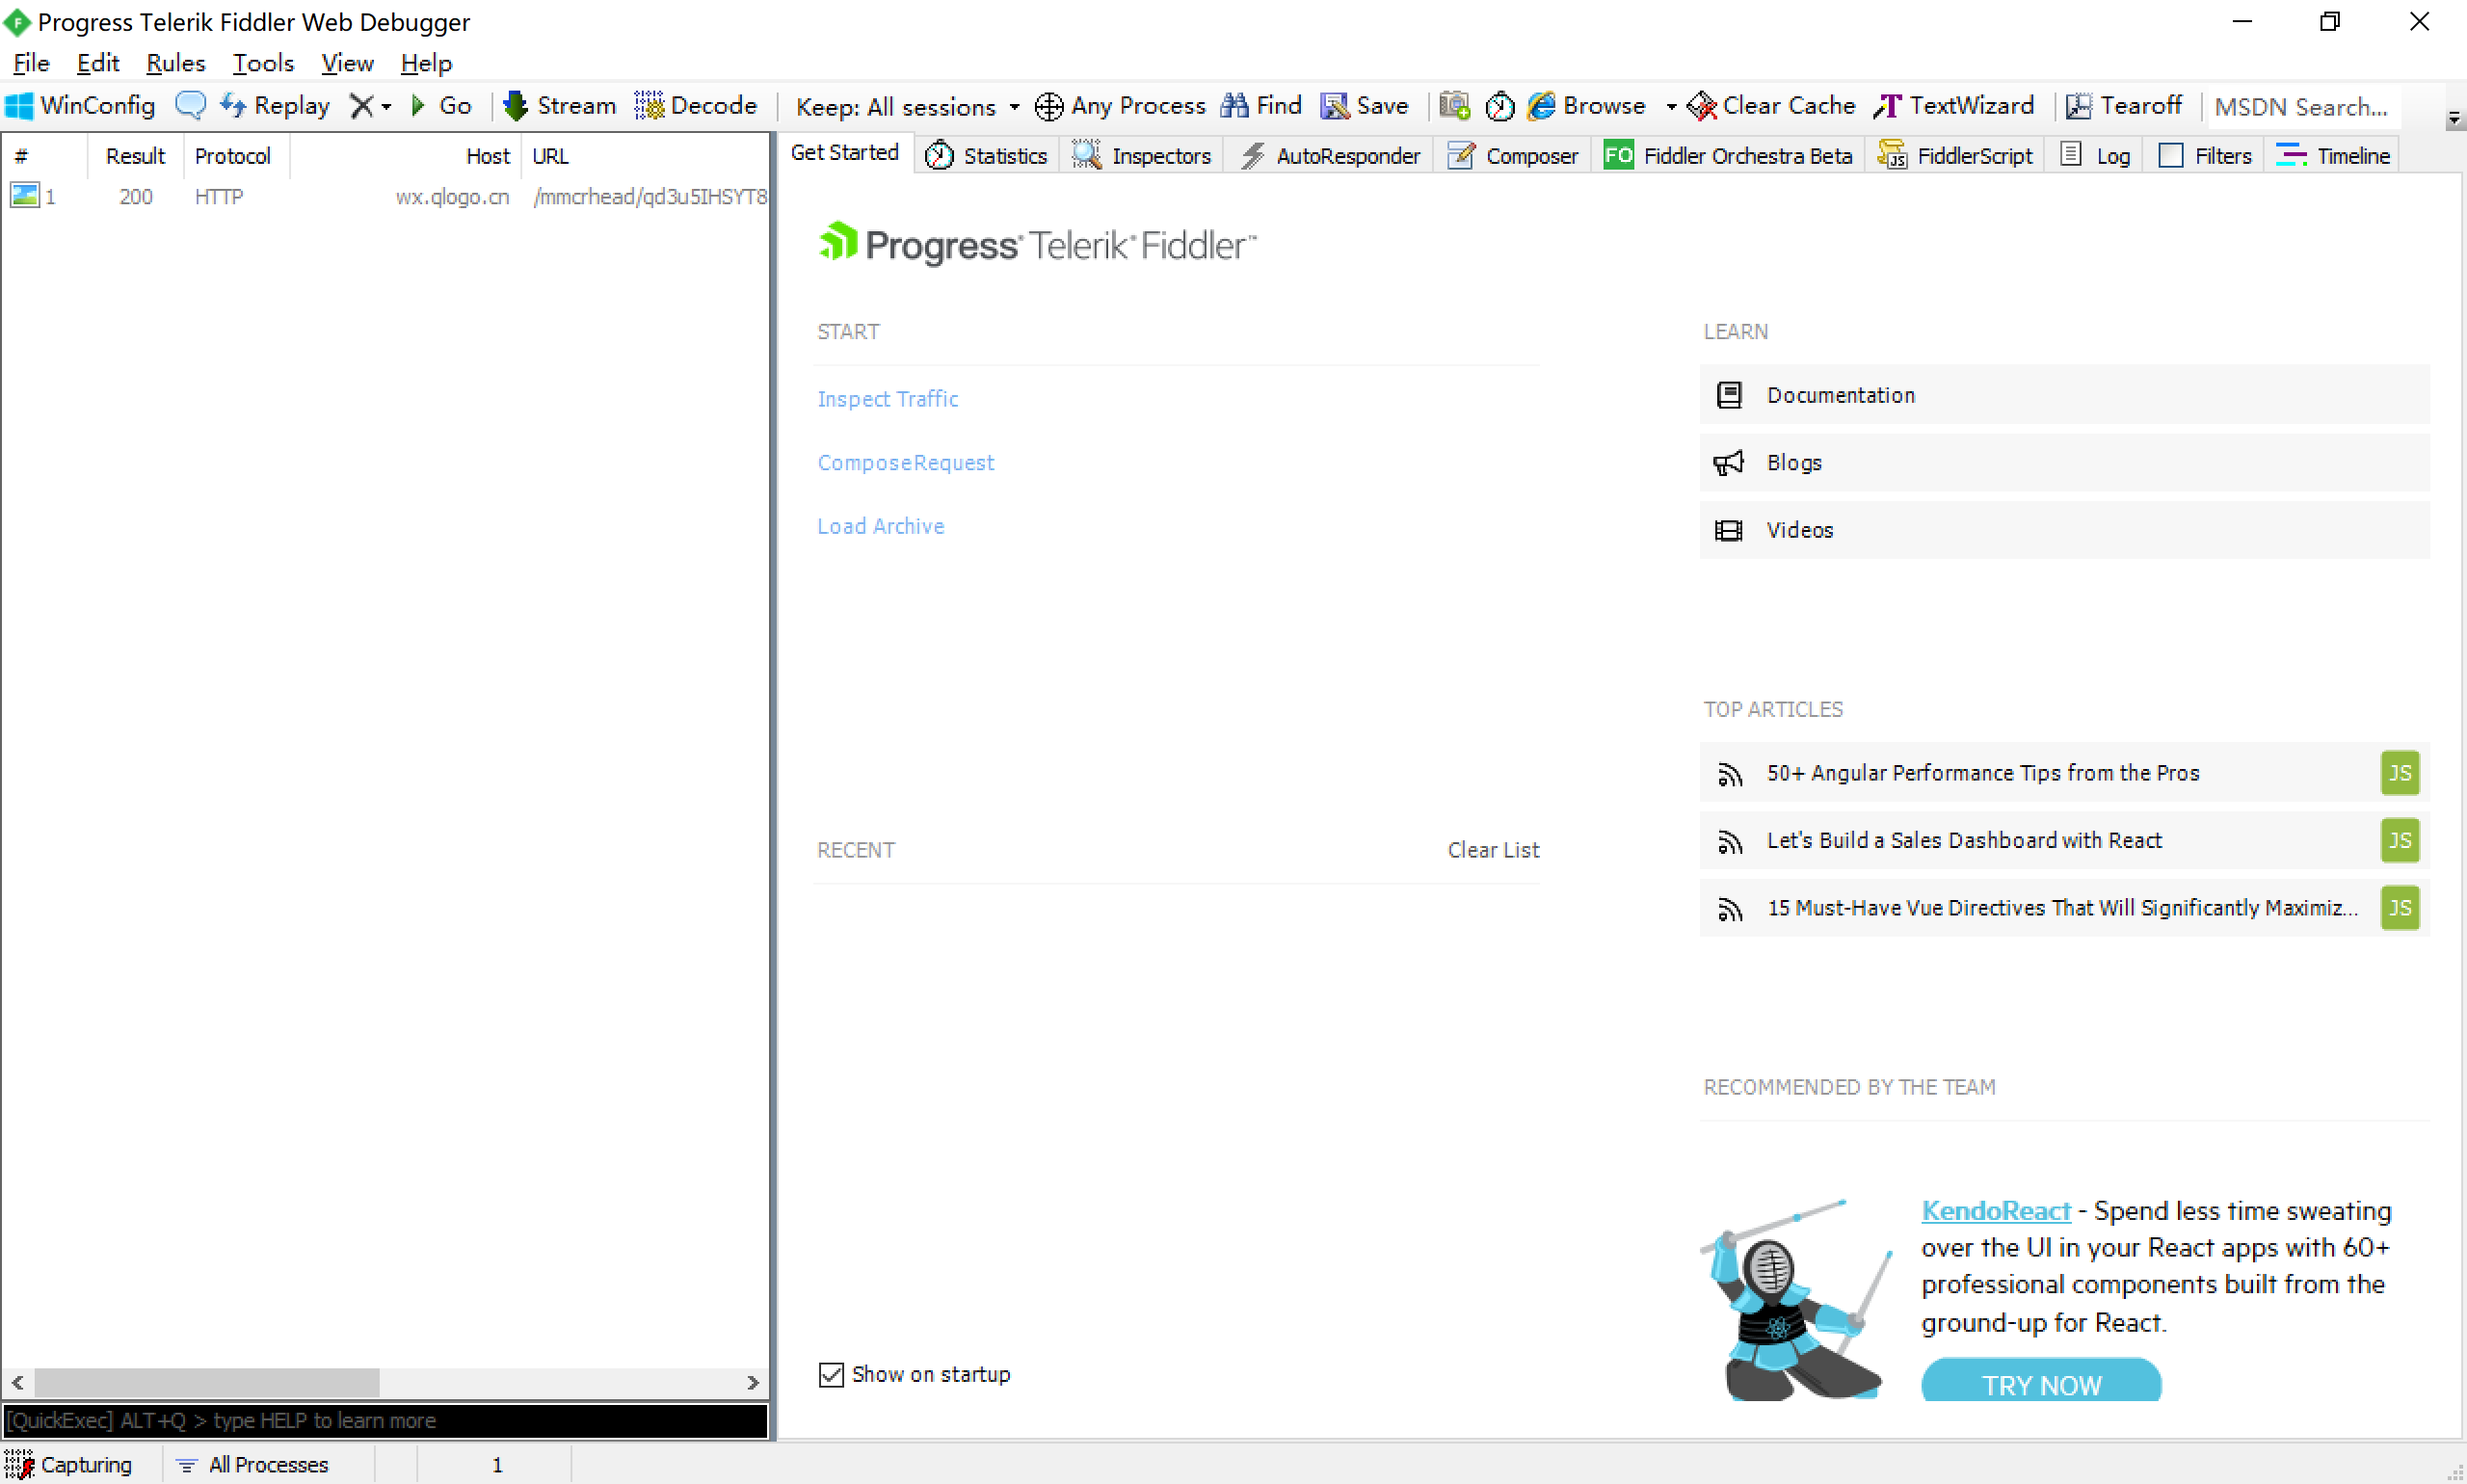
Task: Click Inspect Traffic link
Action: point(887,399)
